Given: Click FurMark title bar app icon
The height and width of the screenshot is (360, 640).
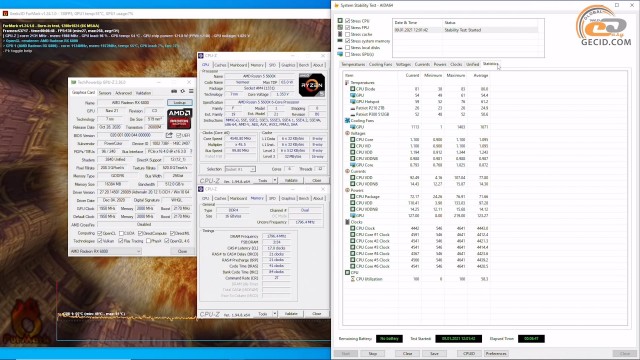Looking at the screenshot, I should [x=5, y=13].
